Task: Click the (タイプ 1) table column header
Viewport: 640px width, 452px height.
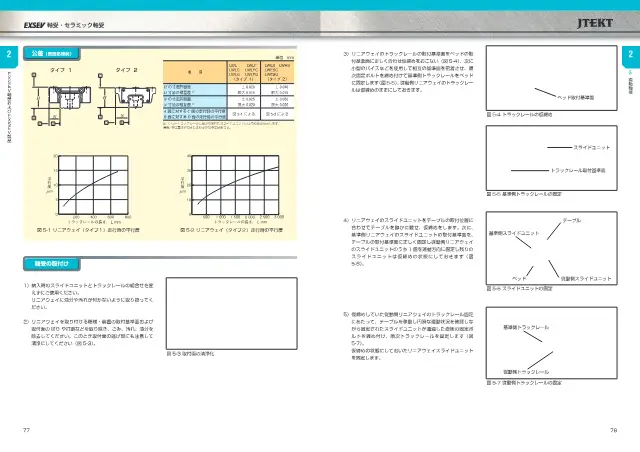Action: point(243,72)
